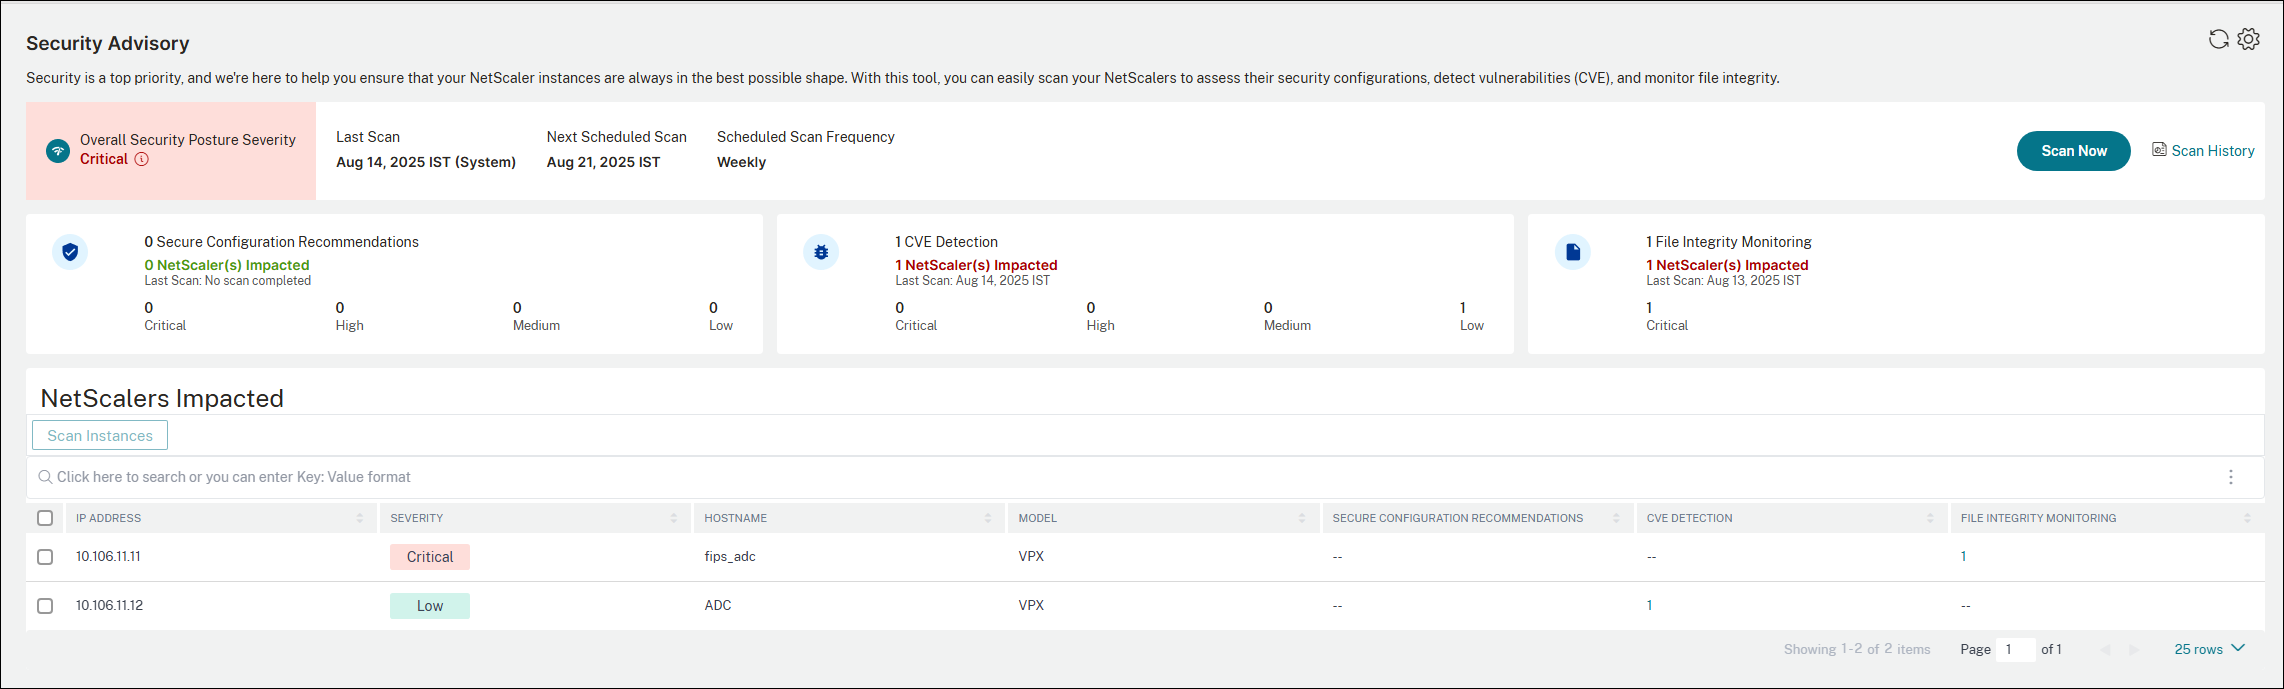Image resolution: width=2284 pixels, height=689 pixels.
Task: Toggle the select-all header checkbox
Action: coord(45,518)
